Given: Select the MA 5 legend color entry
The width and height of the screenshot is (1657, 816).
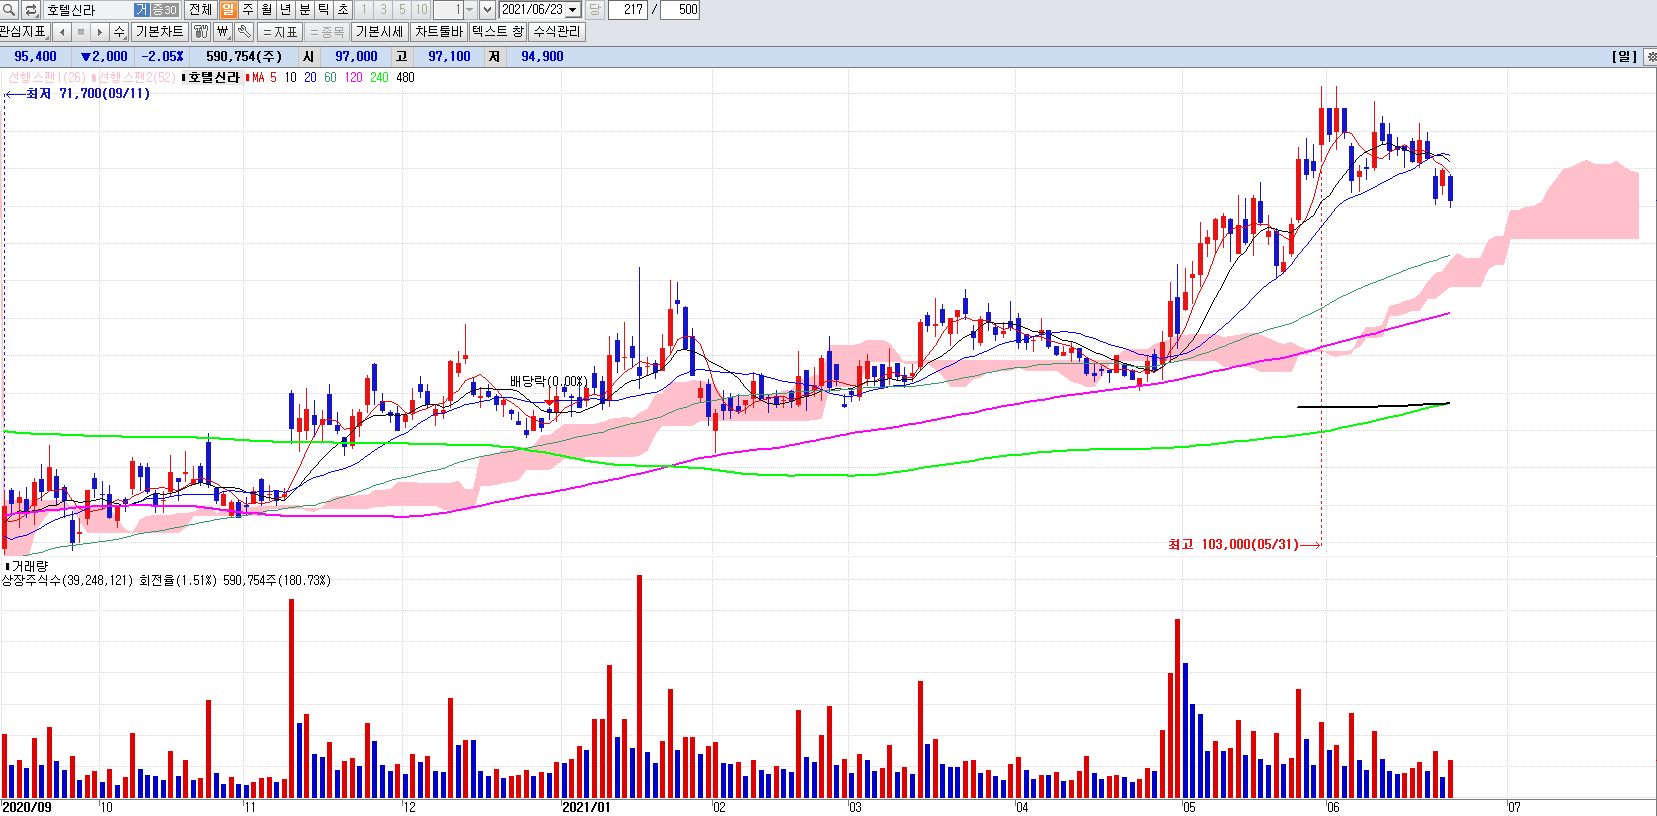Looking at the screenshot, I should click(x=262, y=77).
